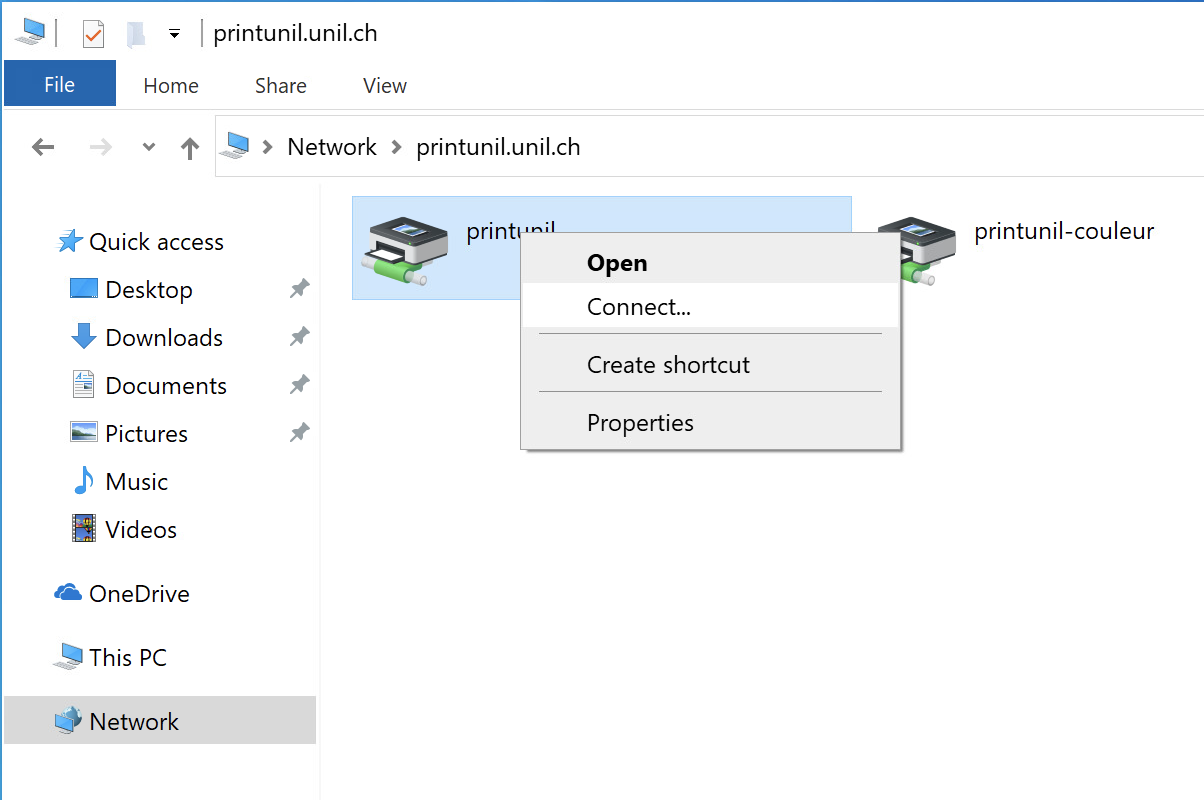The image size is (1204, 800).
Task: Open the recent locations dropdown arrow
Action: [149, 148]
